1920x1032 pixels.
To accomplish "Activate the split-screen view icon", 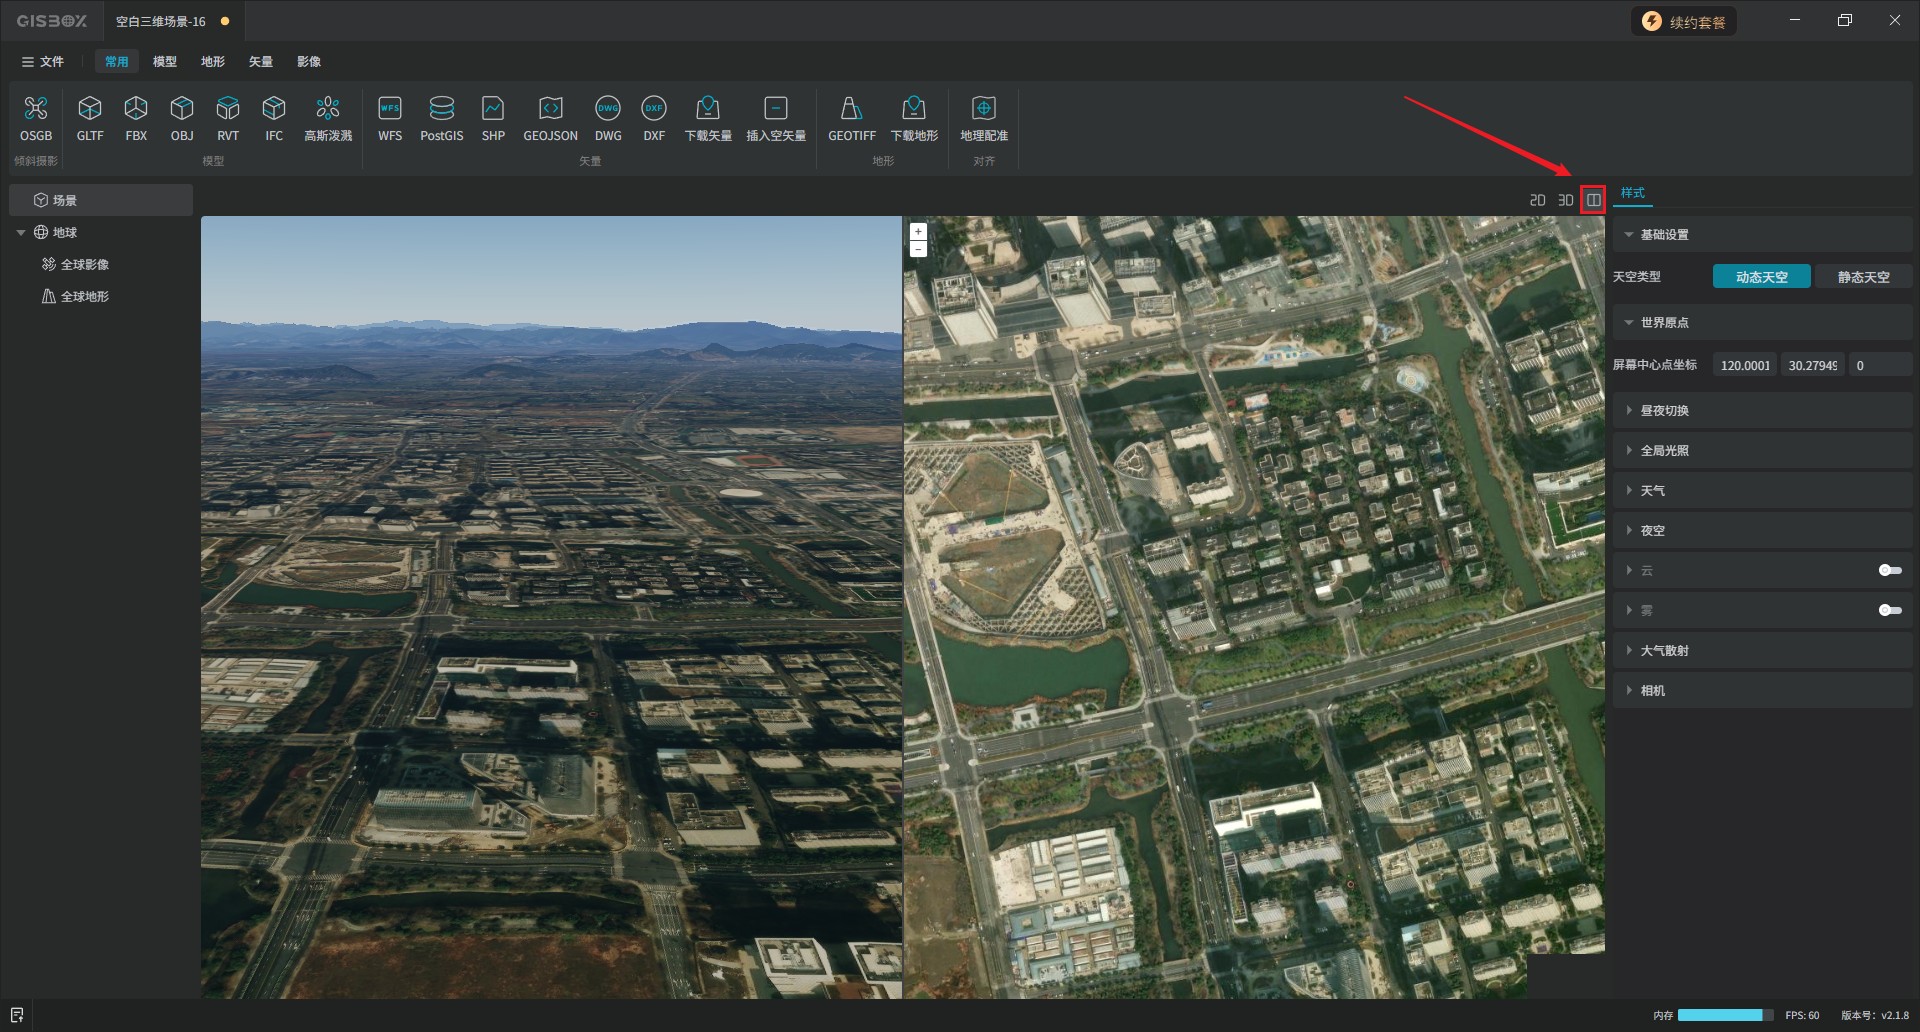I will coord(1593,200).
